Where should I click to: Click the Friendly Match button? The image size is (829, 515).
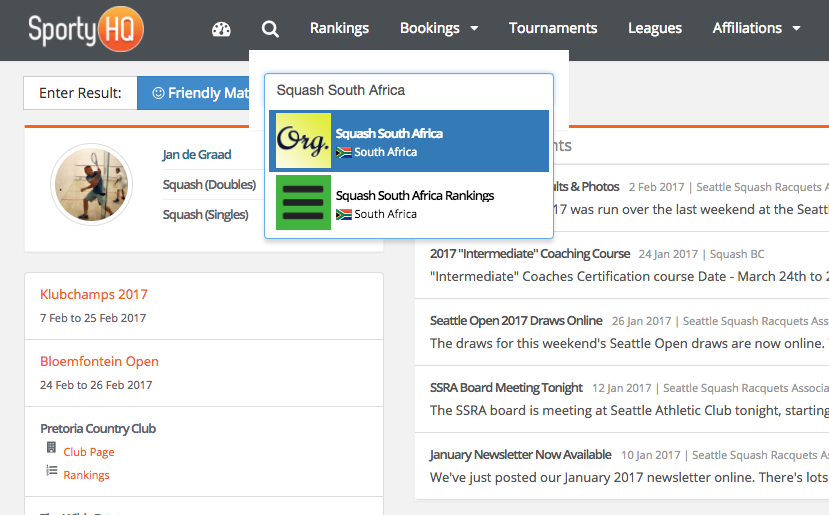tap(194, 93)
